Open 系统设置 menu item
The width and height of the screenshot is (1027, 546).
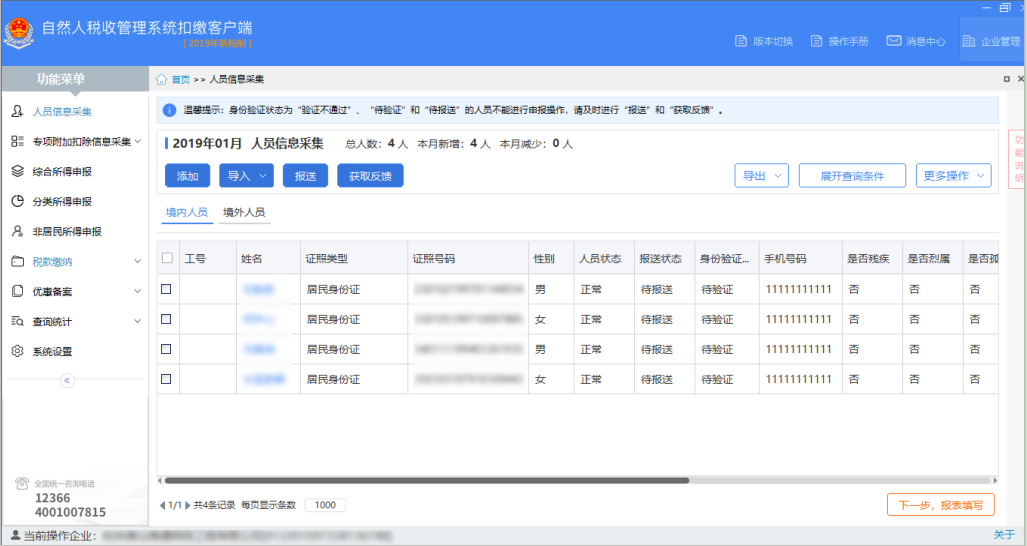pos(52,352)
